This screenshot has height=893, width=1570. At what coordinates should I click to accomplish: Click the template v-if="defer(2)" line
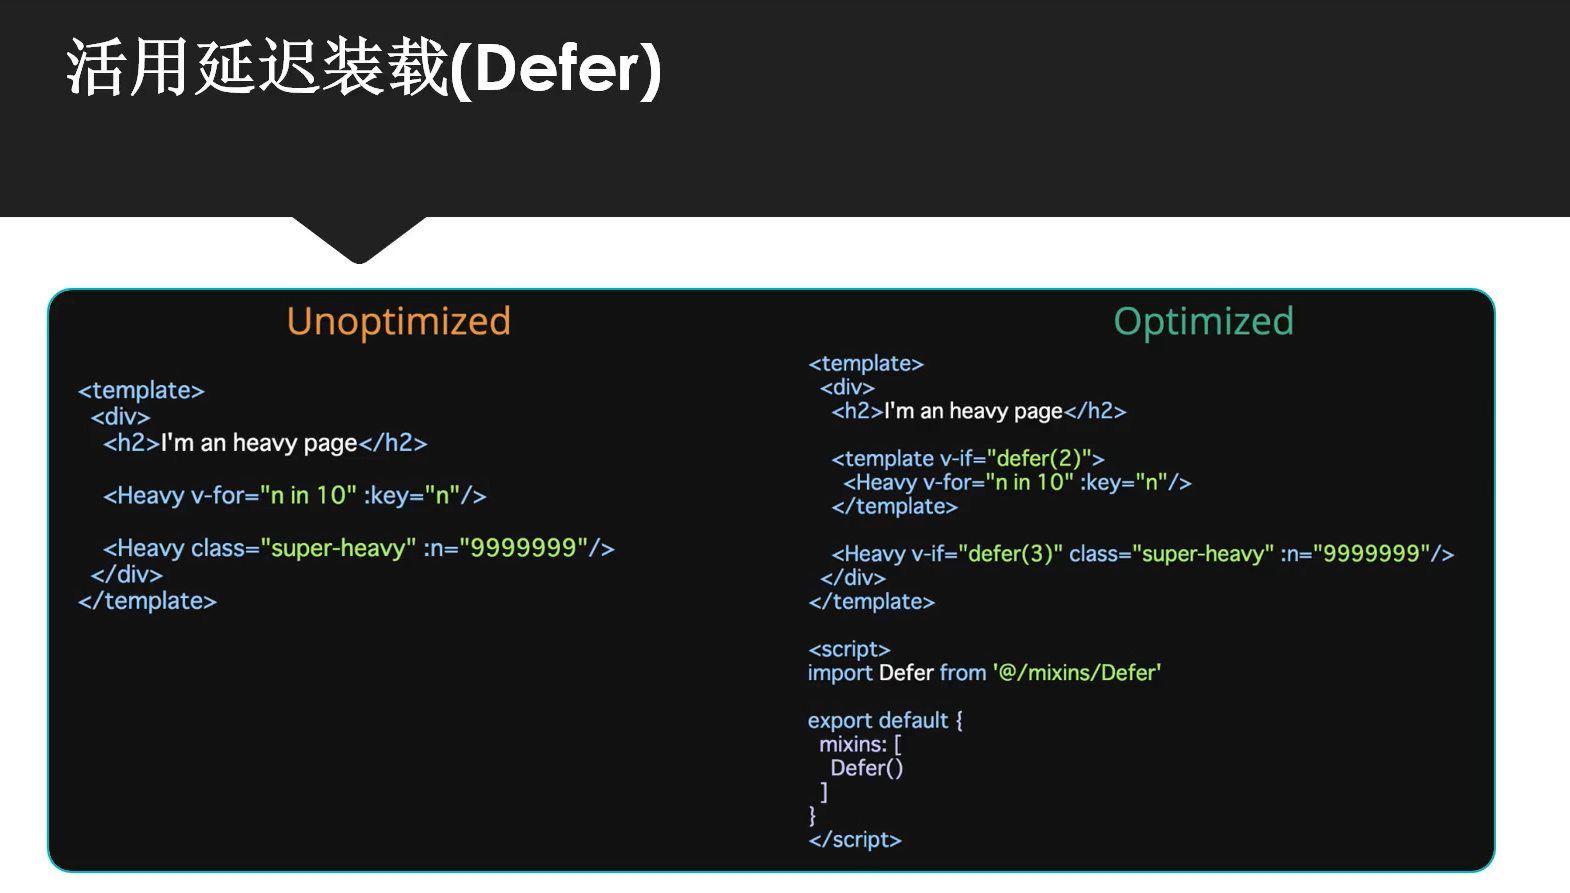[967, 458]
